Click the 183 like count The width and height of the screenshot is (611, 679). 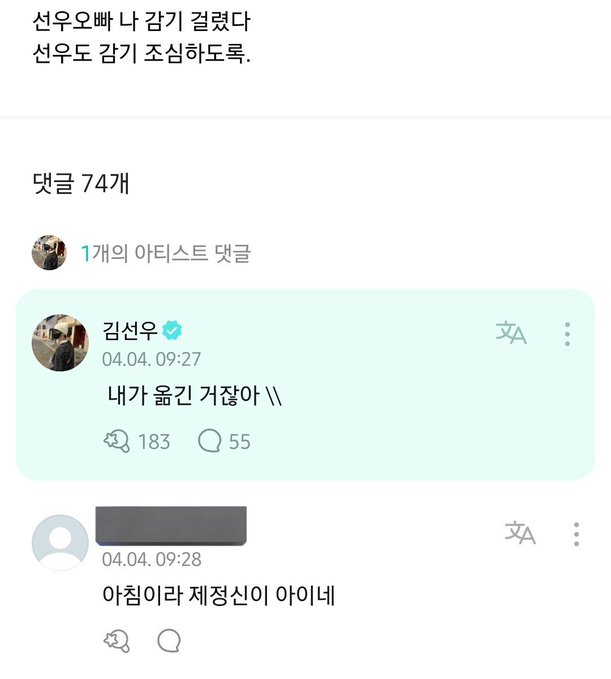click(x=153, y=441)
